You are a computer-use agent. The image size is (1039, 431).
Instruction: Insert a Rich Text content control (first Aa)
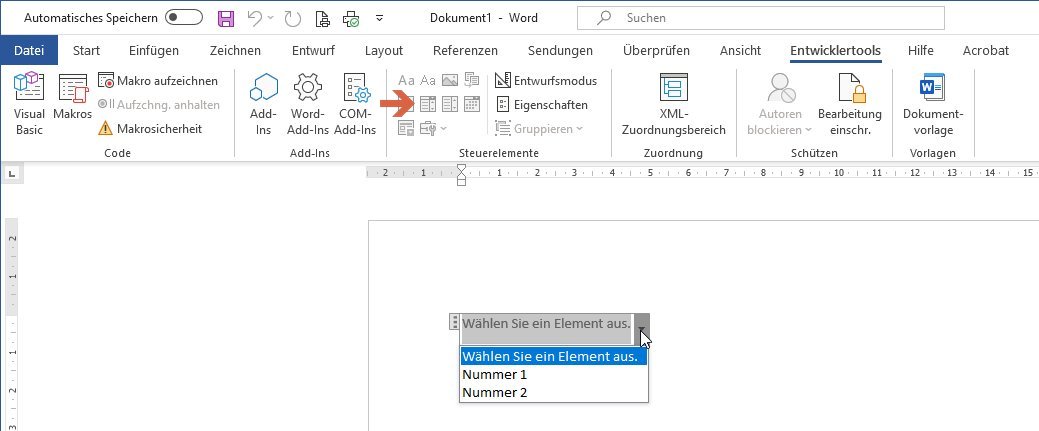click(406, 81)
